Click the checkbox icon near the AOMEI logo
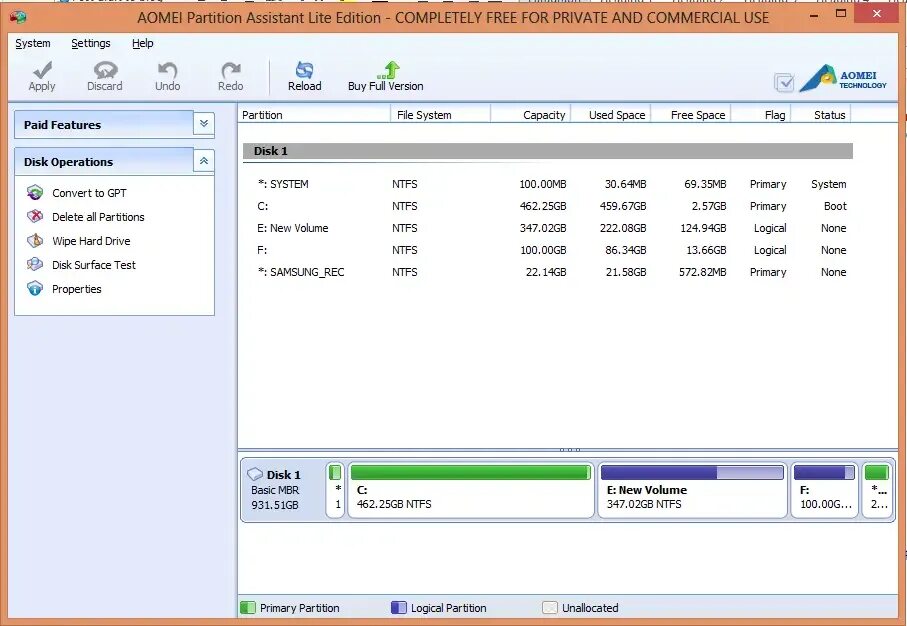Image resolution: width=907 pixels, height=626 pixels. point(785,84)
